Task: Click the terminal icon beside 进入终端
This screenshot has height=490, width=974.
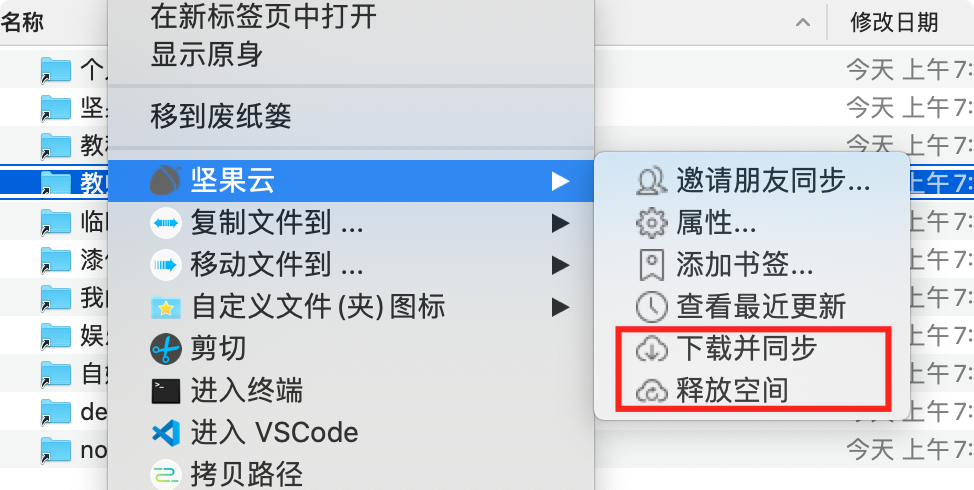Action: [166, 392]
